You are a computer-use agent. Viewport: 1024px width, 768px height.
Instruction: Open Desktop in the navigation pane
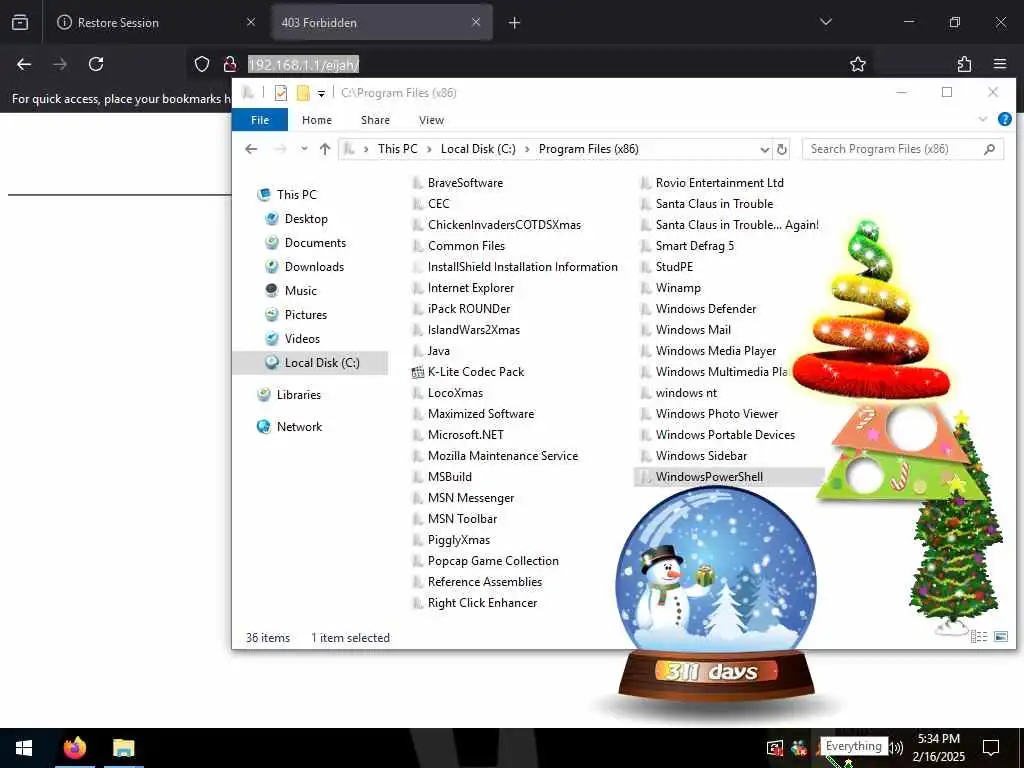click(x=306, y=219)
